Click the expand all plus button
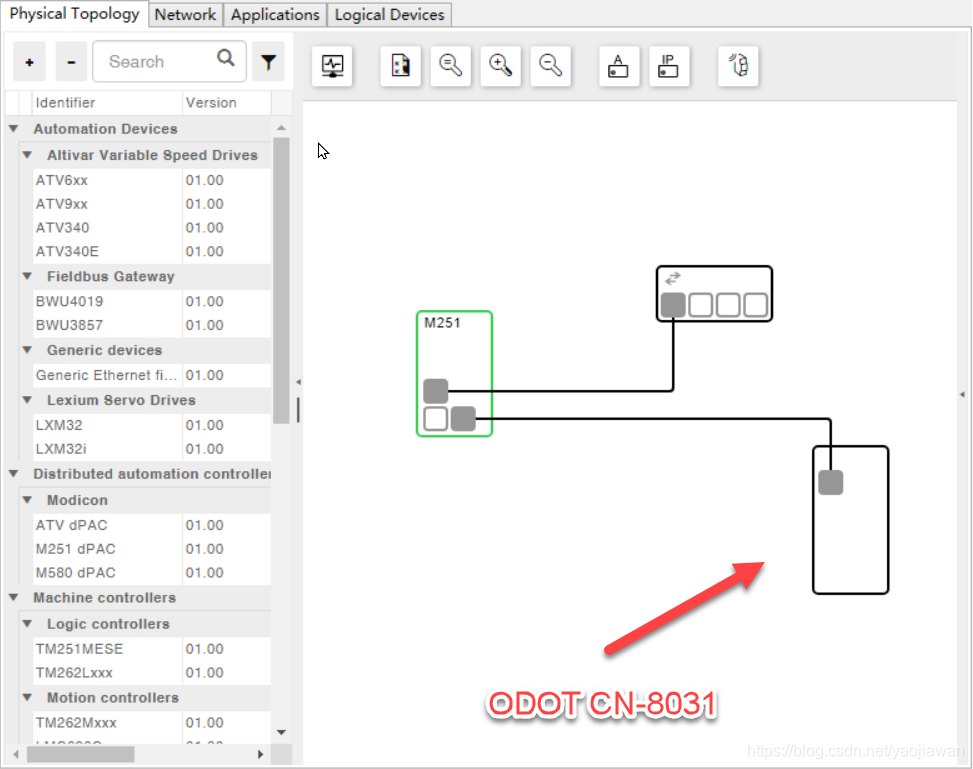973x769 pixels. coord(29,61)
